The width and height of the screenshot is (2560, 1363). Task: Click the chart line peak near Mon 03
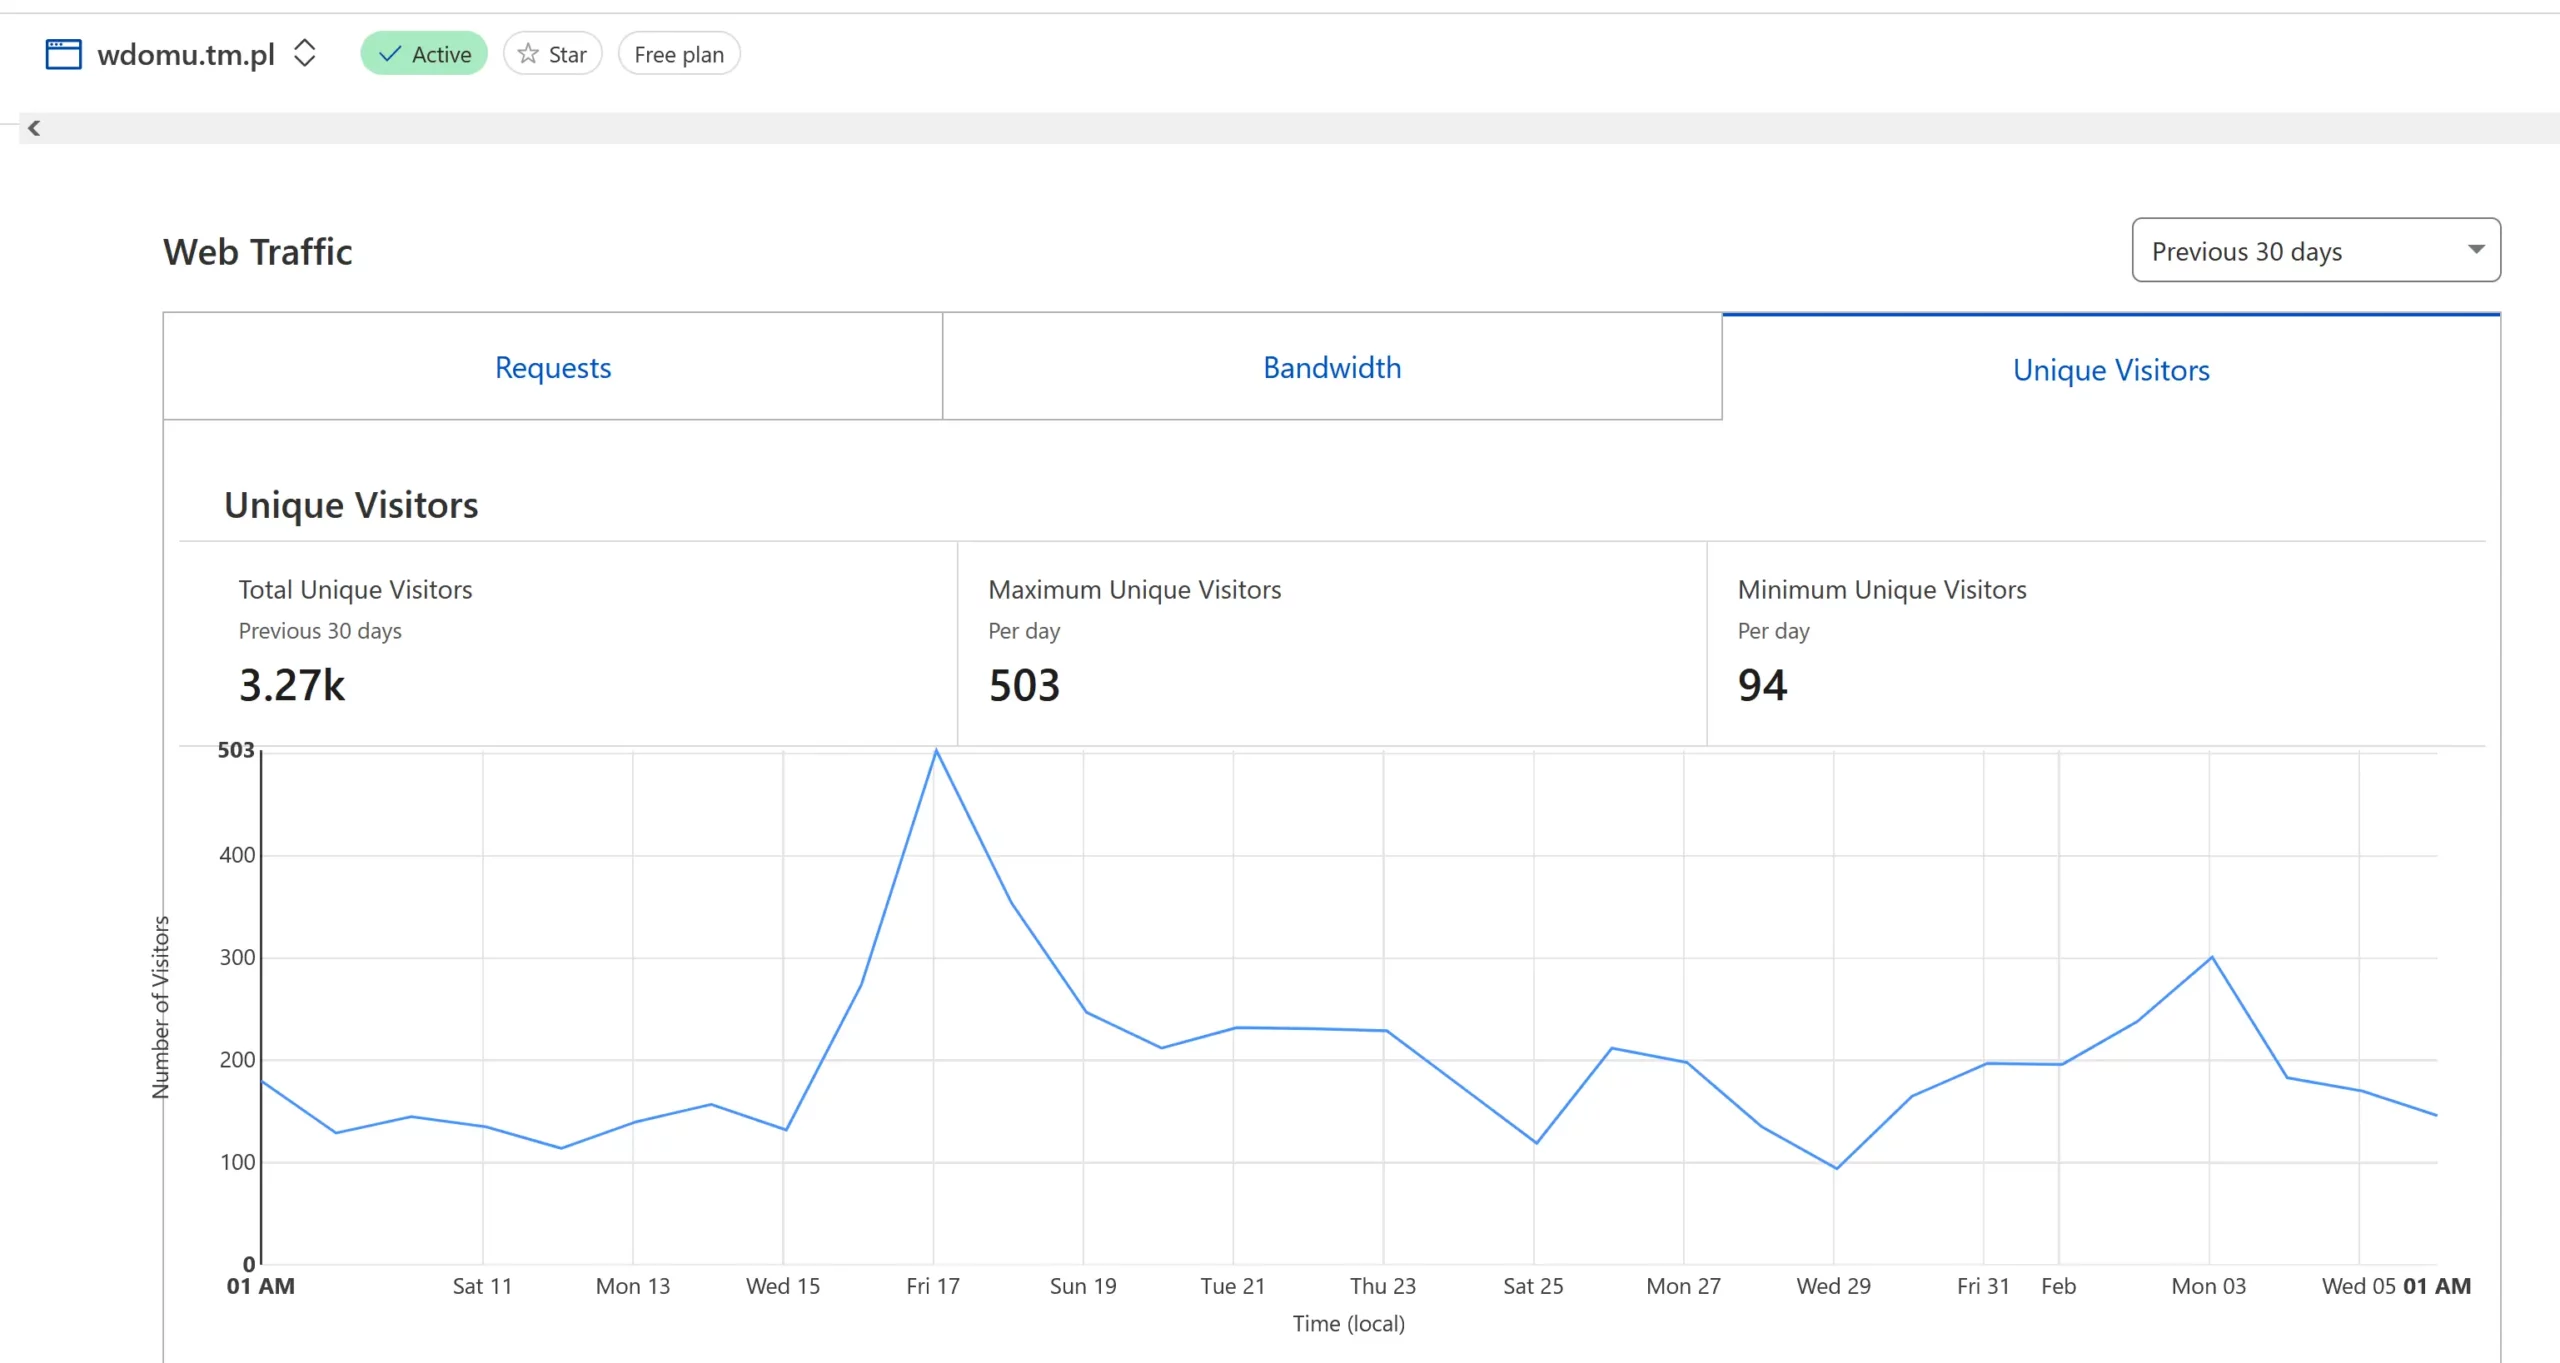tap(2212, 957)
